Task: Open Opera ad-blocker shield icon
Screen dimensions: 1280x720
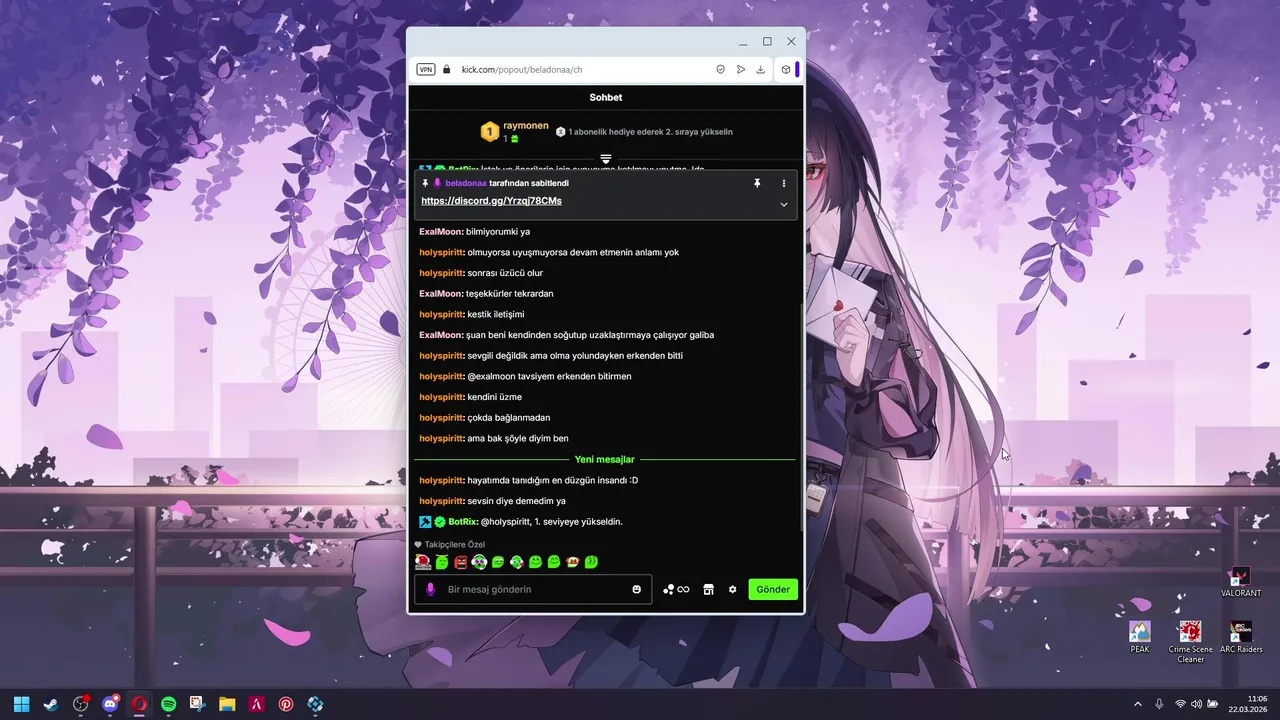Action: pyautogui.click(x=720, y=69)
